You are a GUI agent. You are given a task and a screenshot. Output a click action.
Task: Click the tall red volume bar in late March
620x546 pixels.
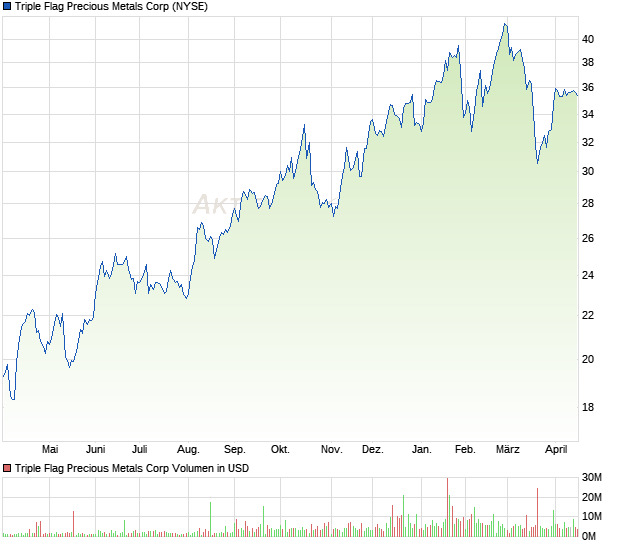pyautogui.click(x=537, y=512)
